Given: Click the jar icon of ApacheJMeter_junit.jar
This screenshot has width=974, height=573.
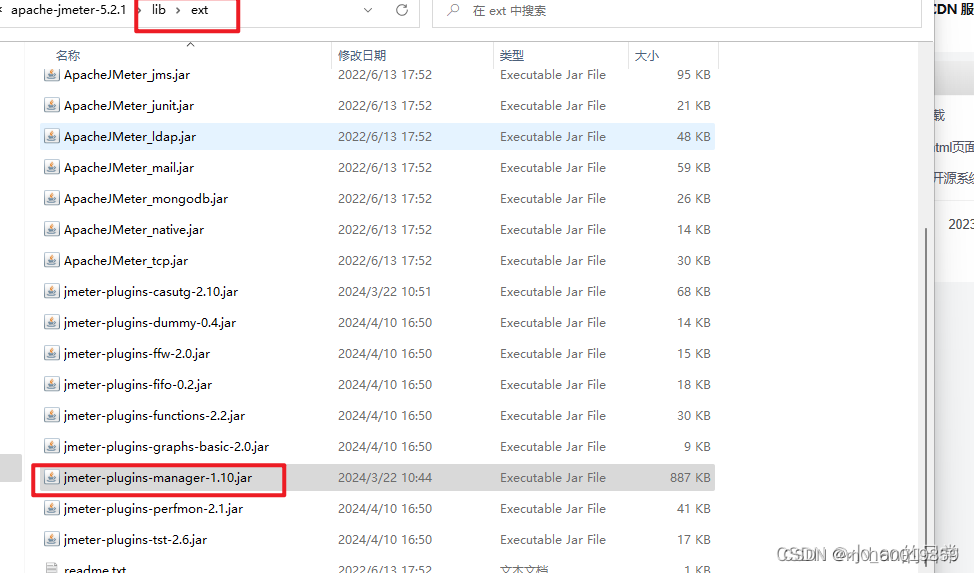Looking at the screenshot, I should (52, 106).
